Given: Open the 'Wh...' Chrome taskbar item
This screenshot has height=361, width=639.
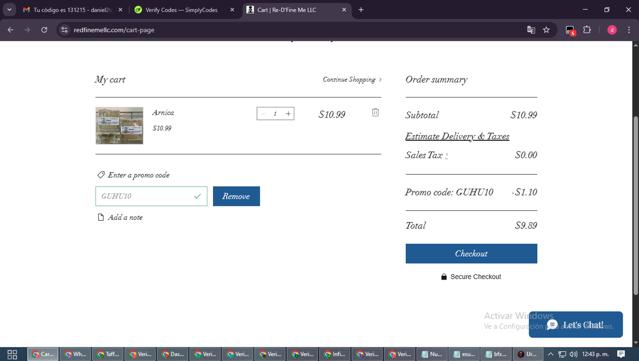Looking at the screenshot, I should click(x=75, y=354).
